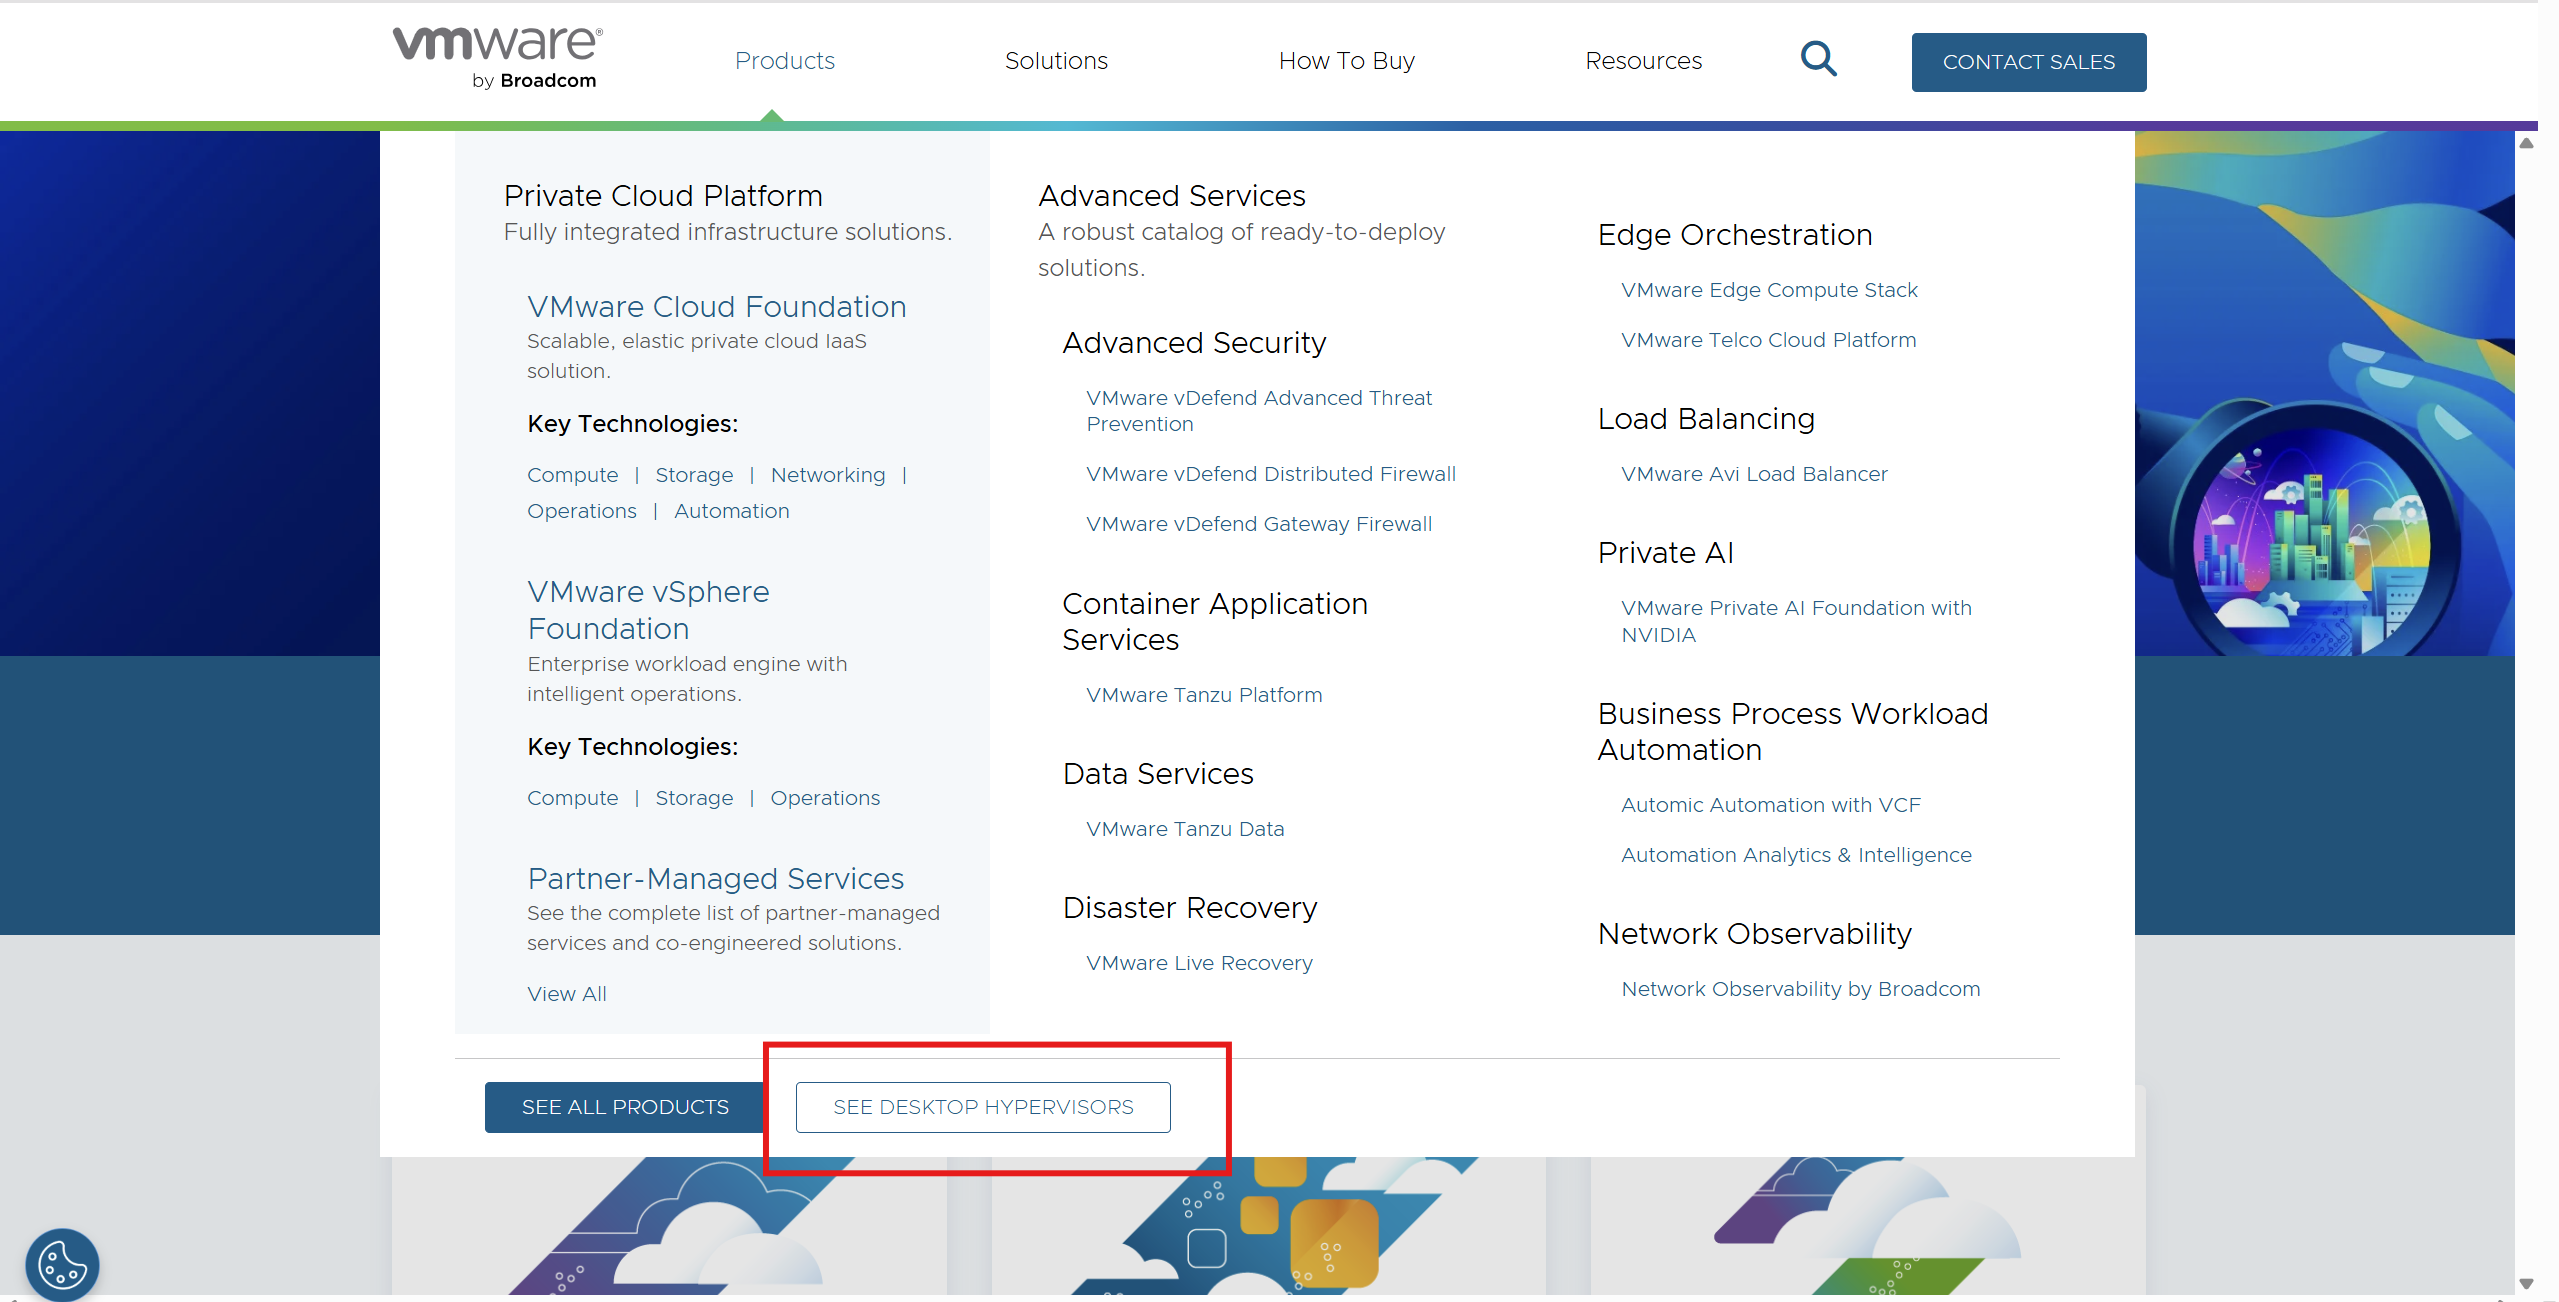Click the Networking key technology link

click(x=827, y=475)
